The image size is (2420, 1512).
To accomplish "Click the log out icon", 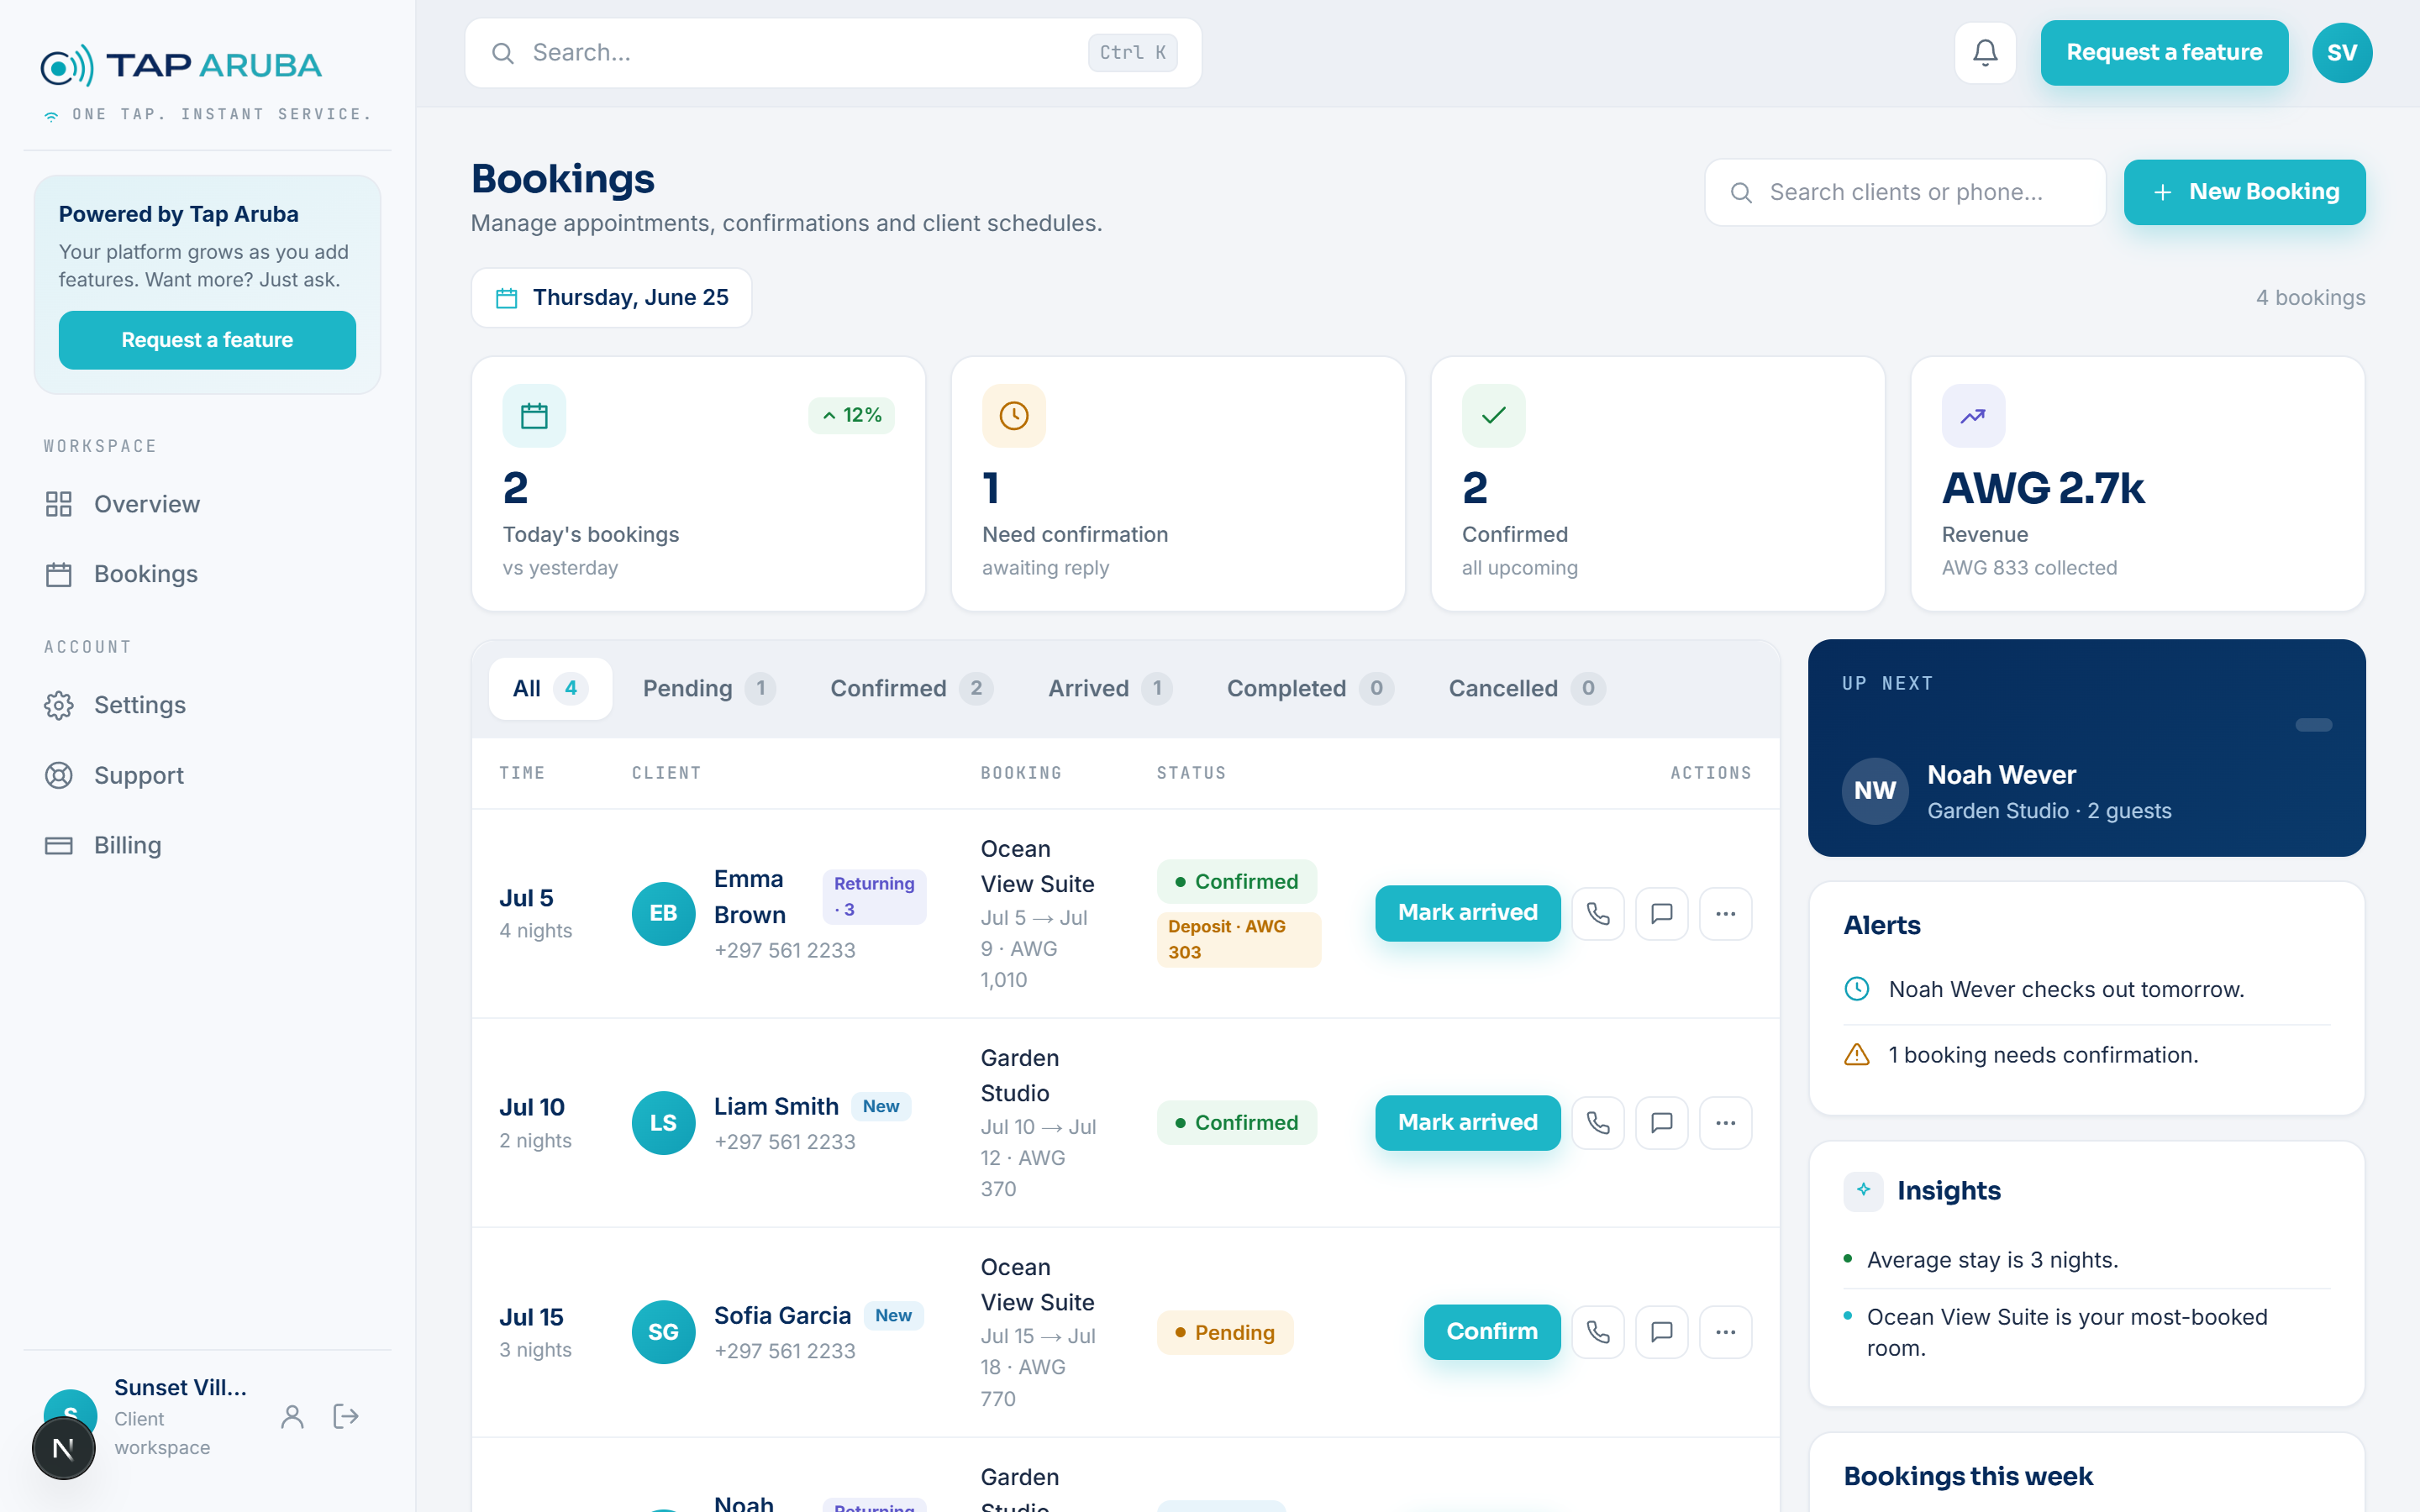I will click(x=346, y=1416).
